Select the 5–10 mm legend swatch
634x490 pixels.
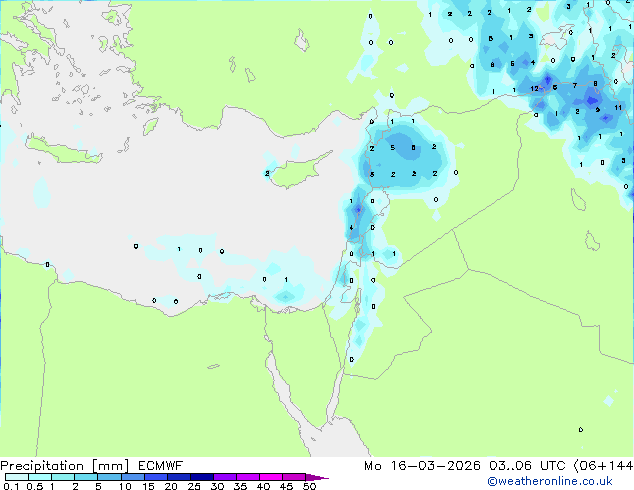[x=109, y=477]
